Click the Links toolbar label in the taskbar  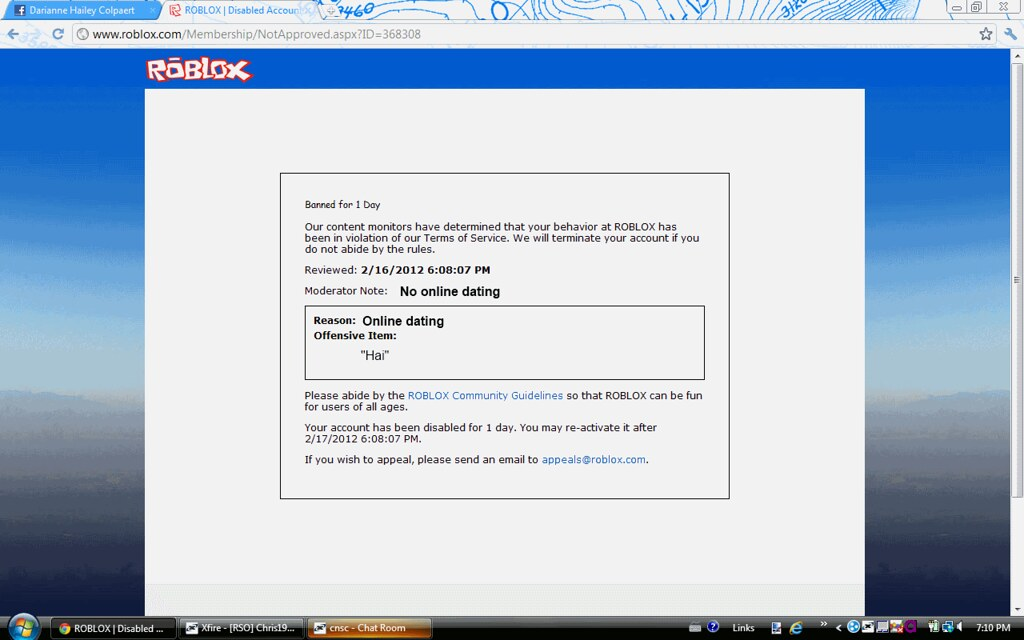(743, 628)
